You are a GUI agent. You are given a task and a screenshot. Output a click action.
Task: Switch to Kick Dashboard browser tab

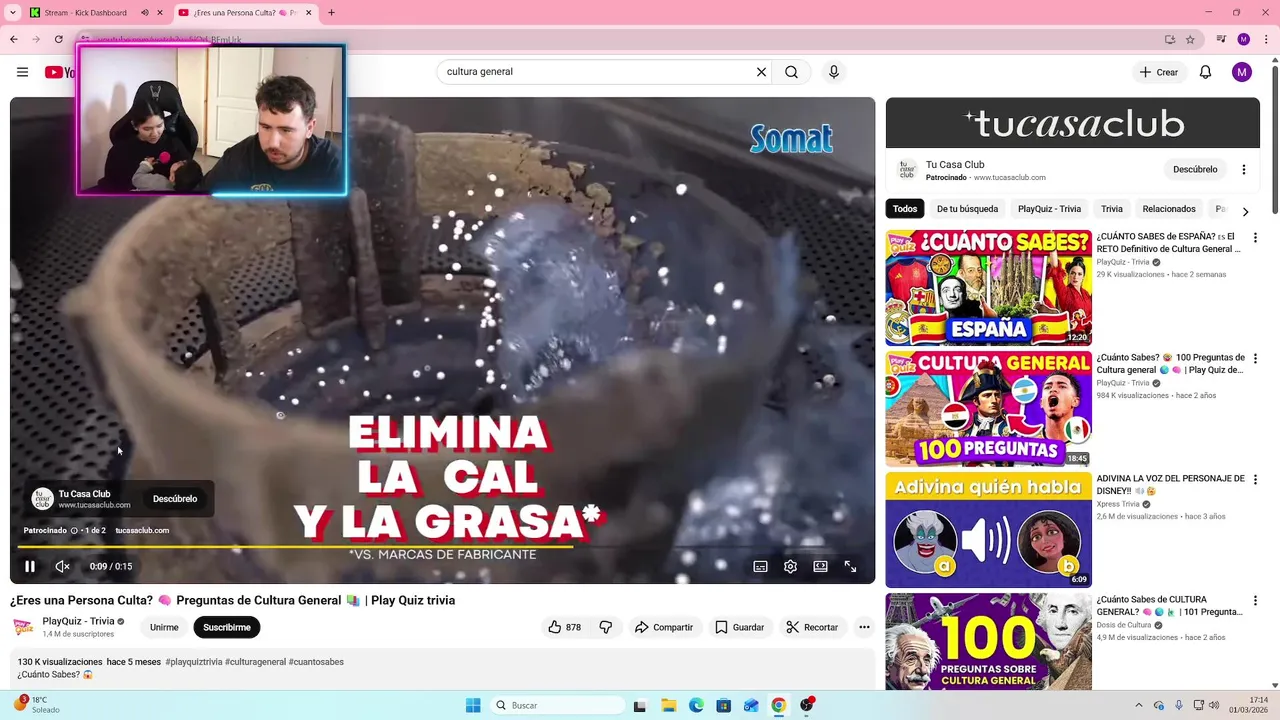coord(86,13)
